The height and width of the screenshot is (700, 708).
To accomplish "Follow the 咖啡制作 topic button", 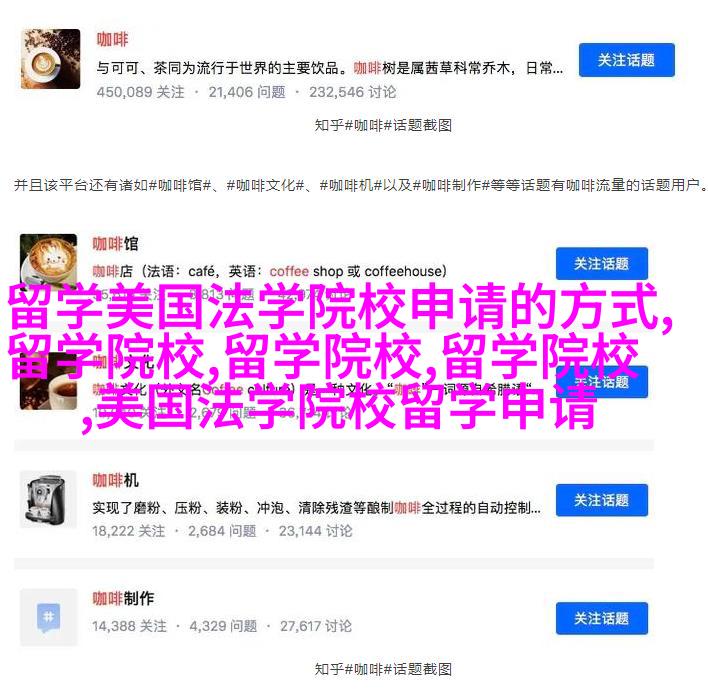I will click(x=601, y=618).
